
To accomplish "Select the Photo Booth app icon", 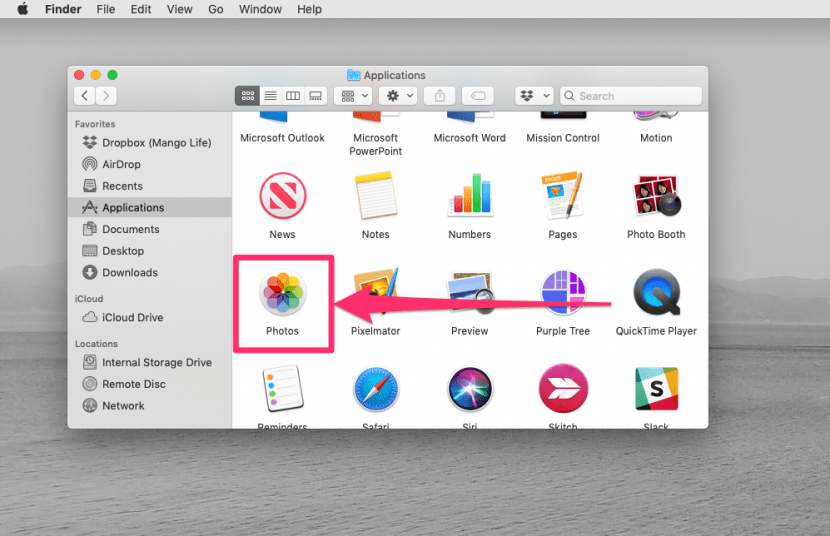I will click(x=656, y=195).
